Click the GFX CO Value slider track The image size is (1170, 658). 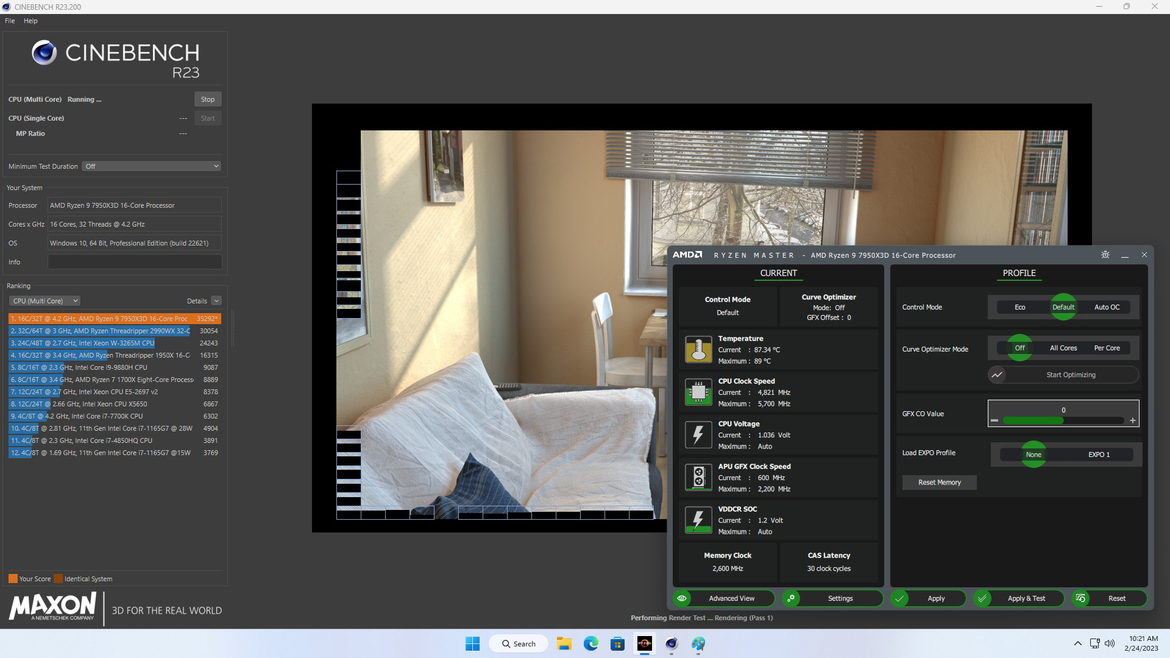[1063, 421]
